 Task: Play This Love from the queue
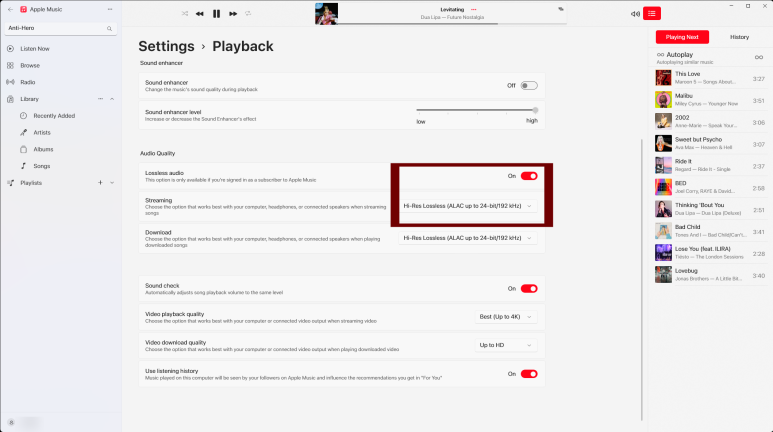pyautogui.click(x=710, y=78)
